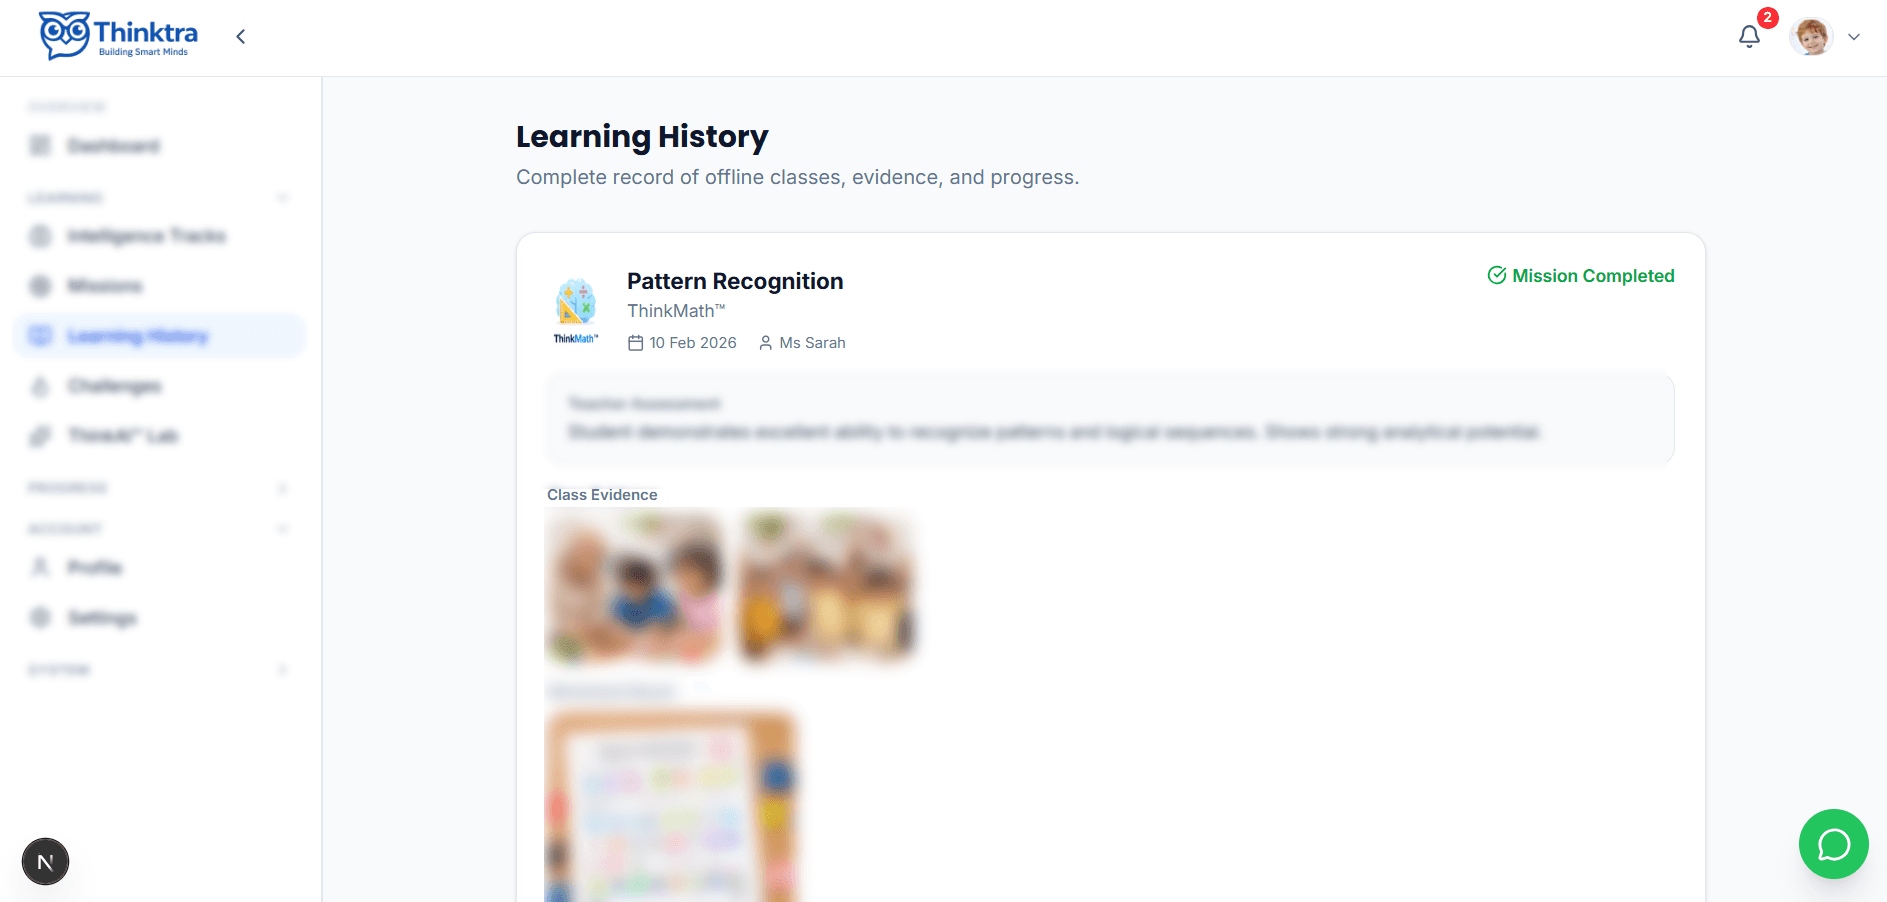Screen dimensions: 1887x902
Task: Navigate to the ThinkAI Lab
Action: 122,436
